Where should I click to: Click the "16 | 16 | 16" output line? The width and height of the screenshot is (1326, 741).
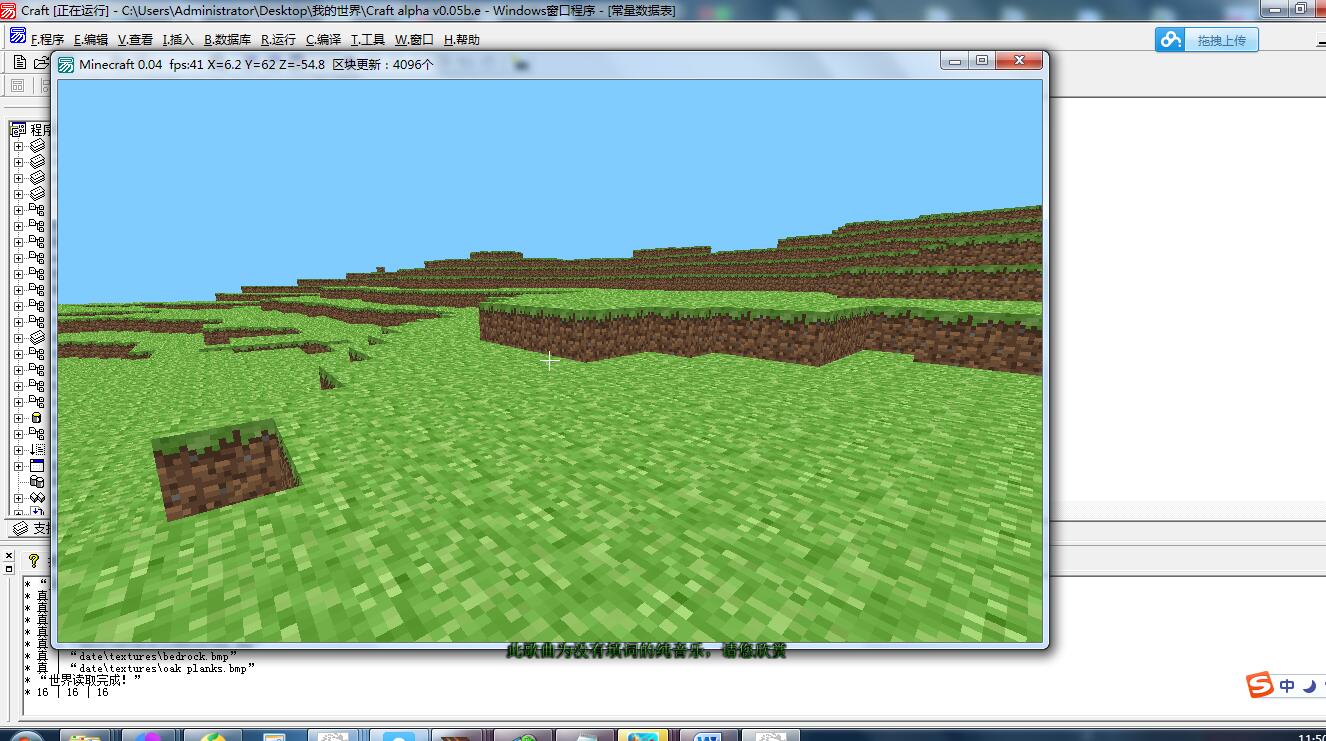72,692
